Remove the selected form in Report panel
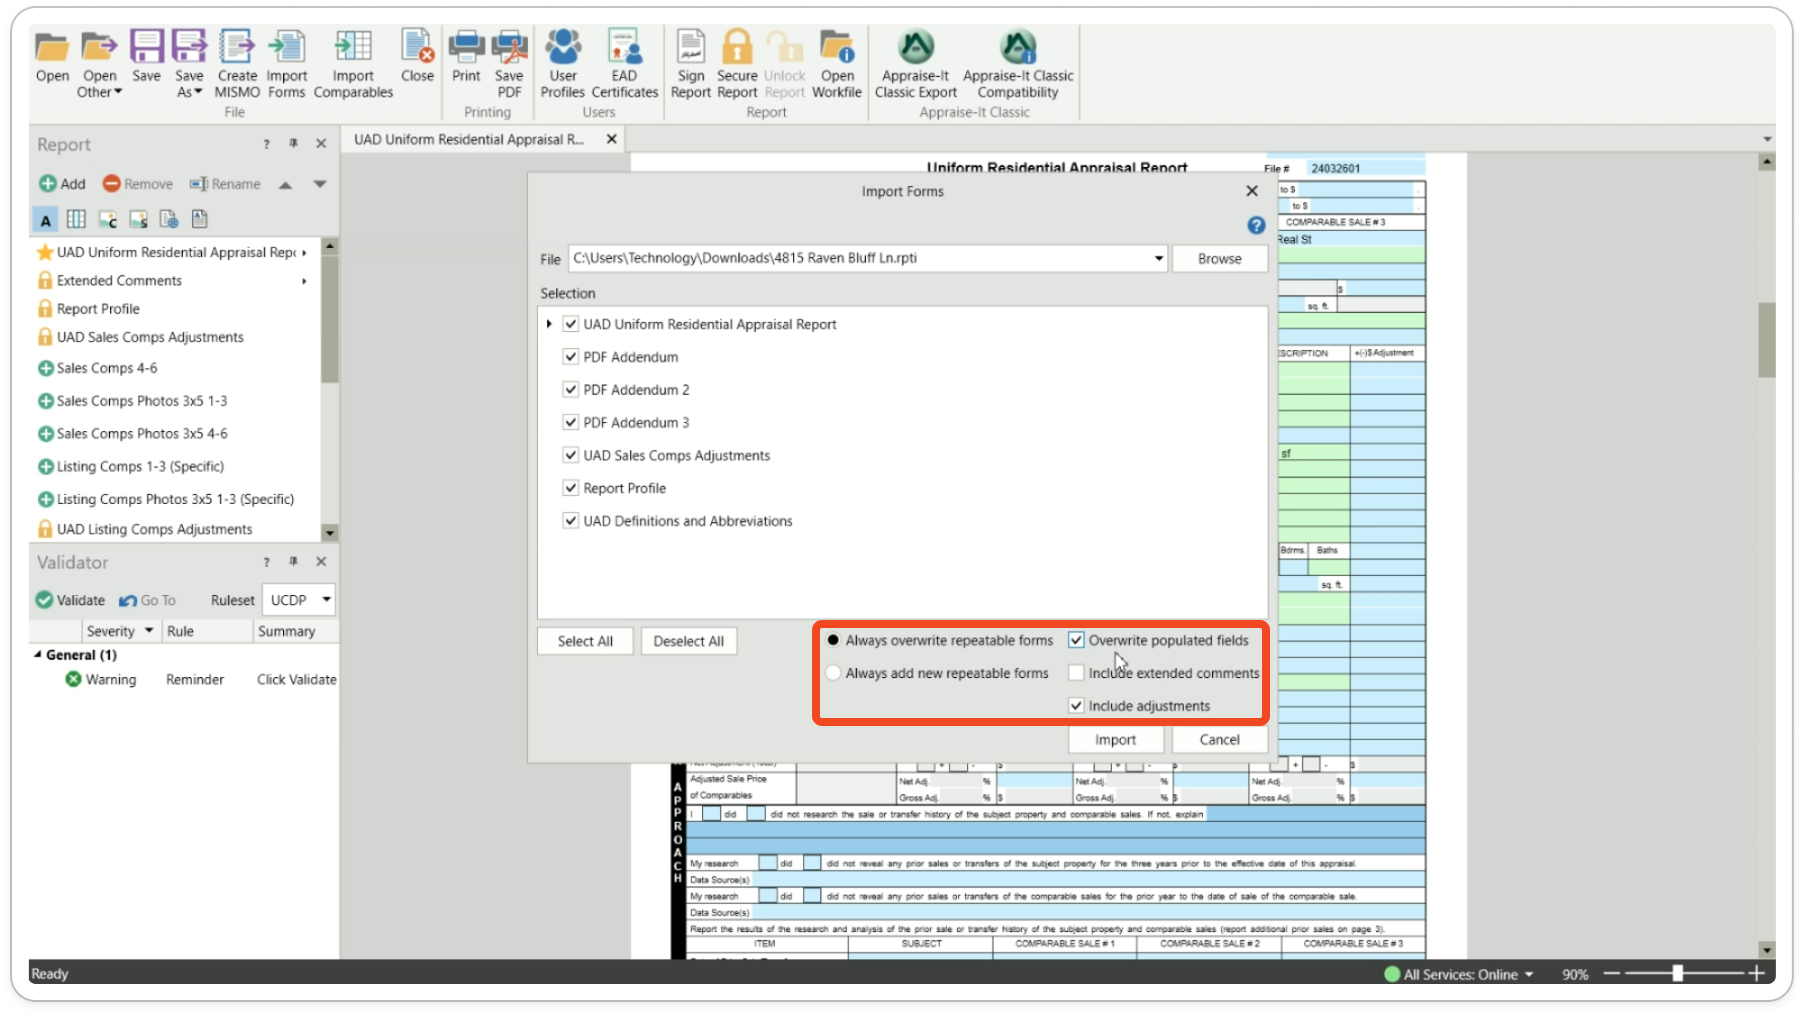 point(138,184)
